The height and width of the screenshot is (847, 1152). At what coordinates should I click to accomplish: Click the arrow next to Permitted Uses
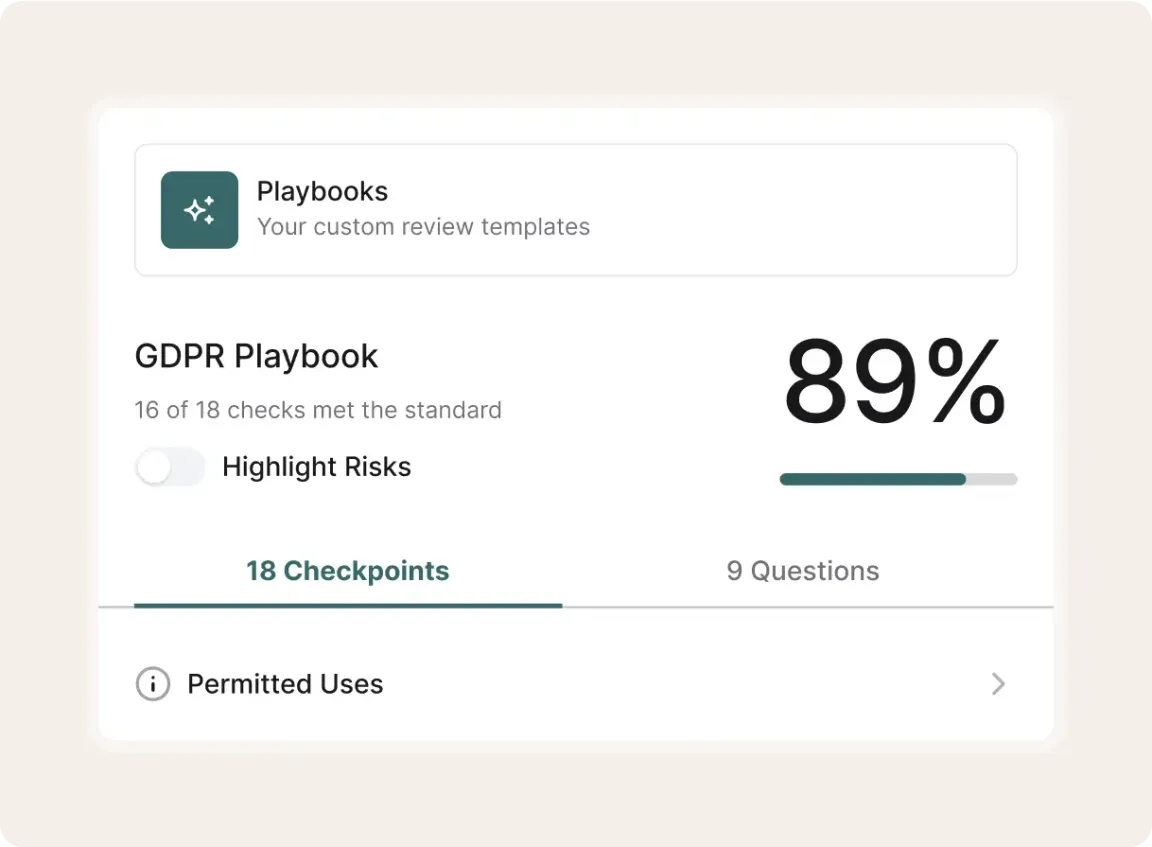coord(997,684)
